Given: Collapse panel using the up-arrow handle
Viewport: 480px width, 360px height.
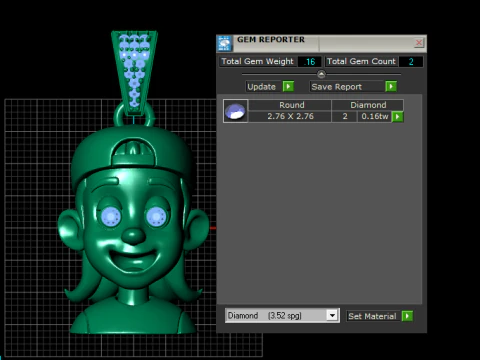Looking at the screenshot, I should (321, 74).
